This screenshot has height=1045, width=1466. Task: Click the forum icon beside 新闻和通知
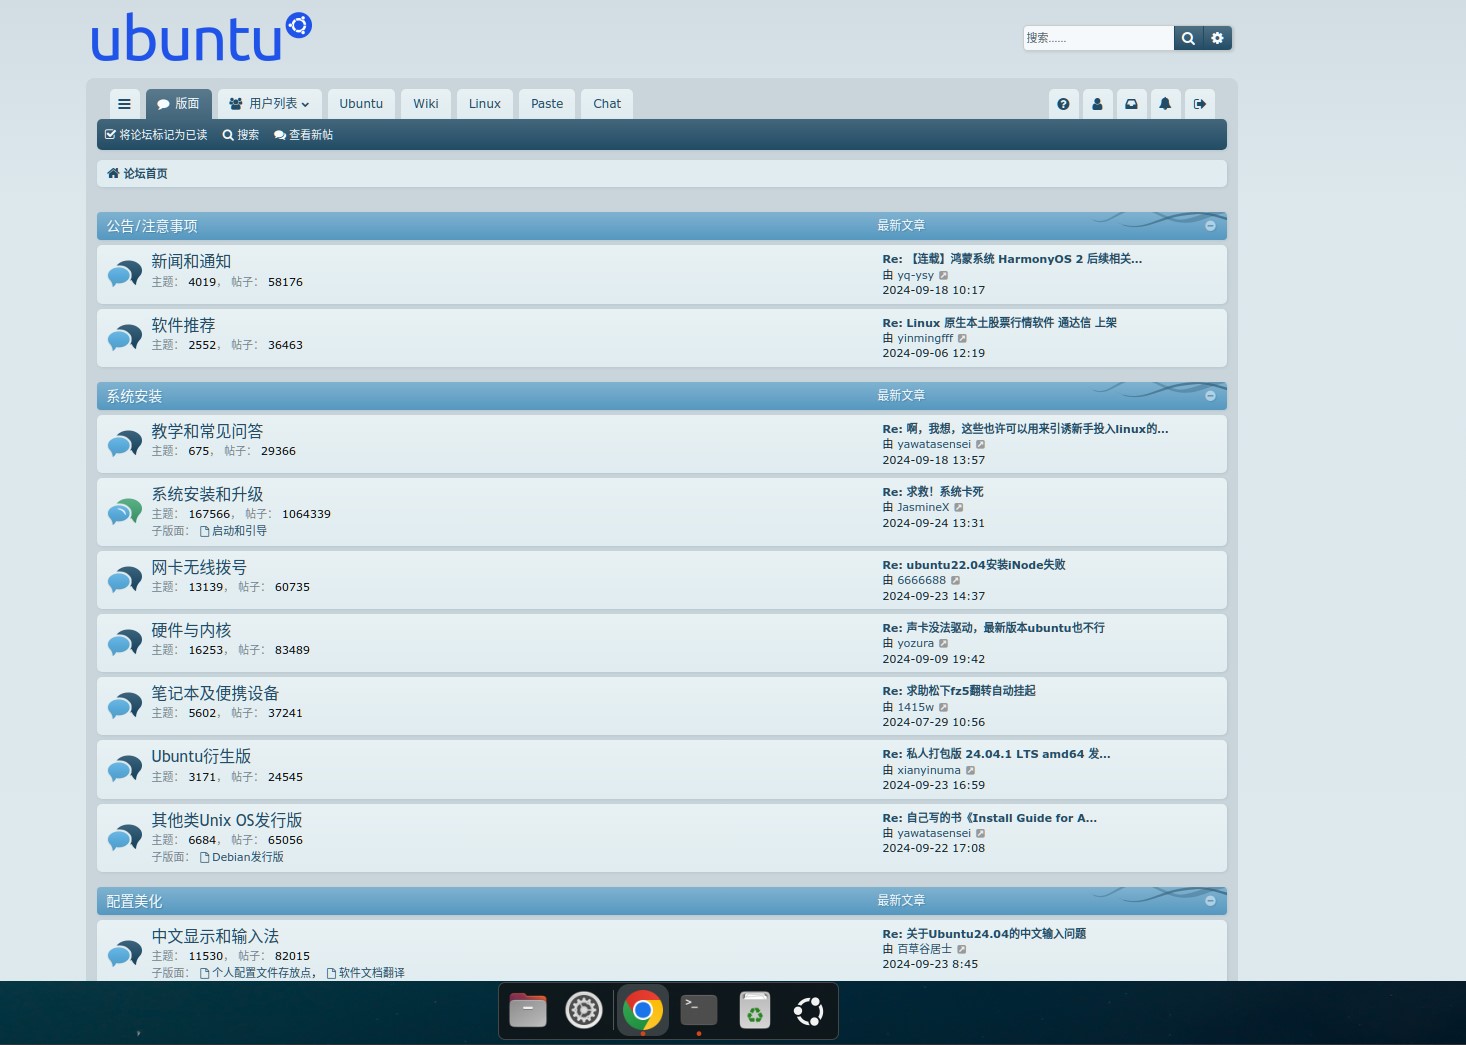point(125,273)
